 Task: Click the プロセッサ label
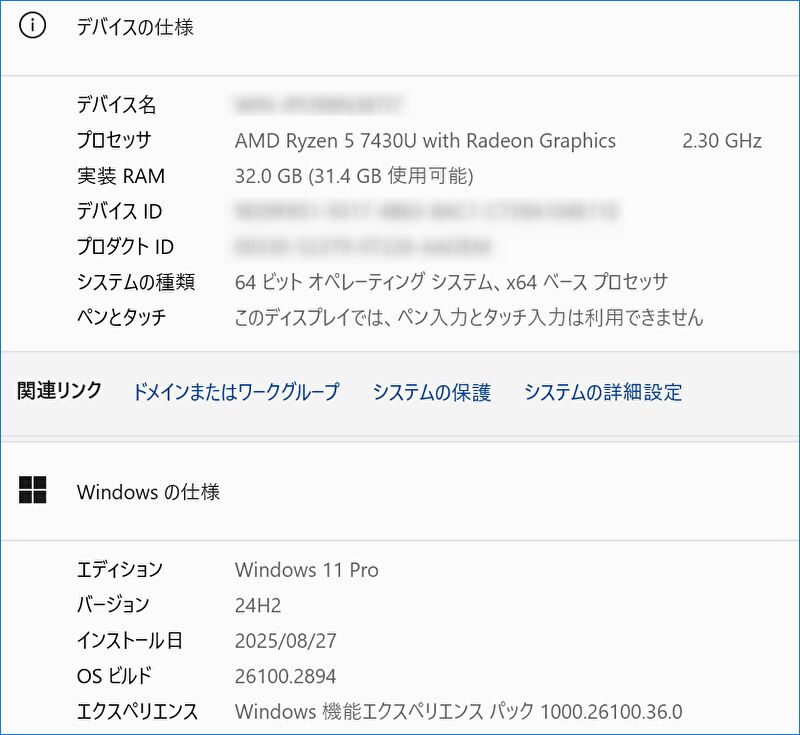coord(114,140)
